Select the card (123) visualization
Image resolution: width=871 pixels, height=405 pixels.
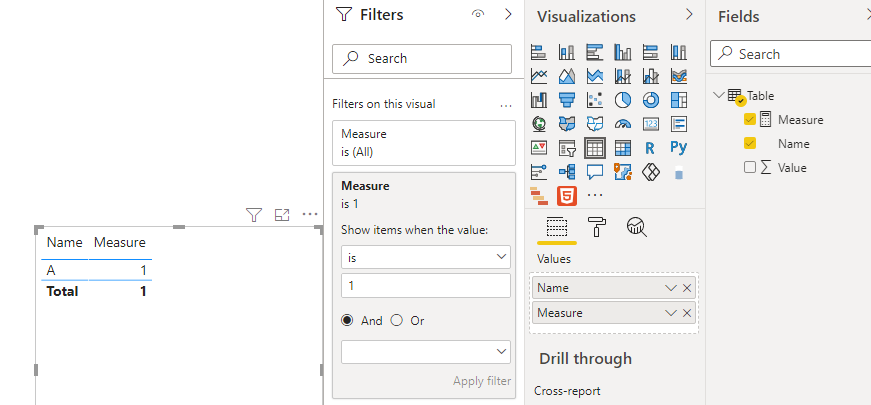[x=651, y=124]
